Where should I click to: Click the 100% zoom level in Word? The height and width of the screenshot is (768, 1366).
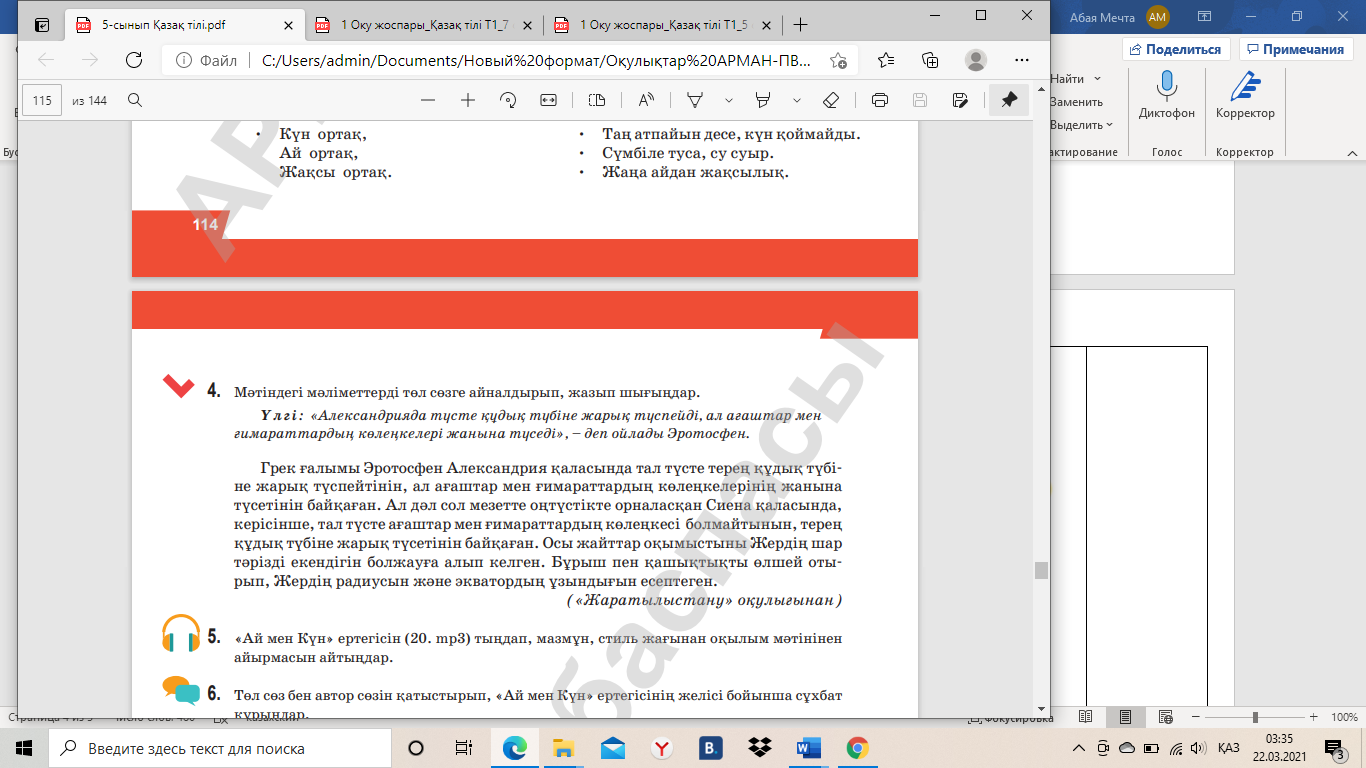[1343, 717]
